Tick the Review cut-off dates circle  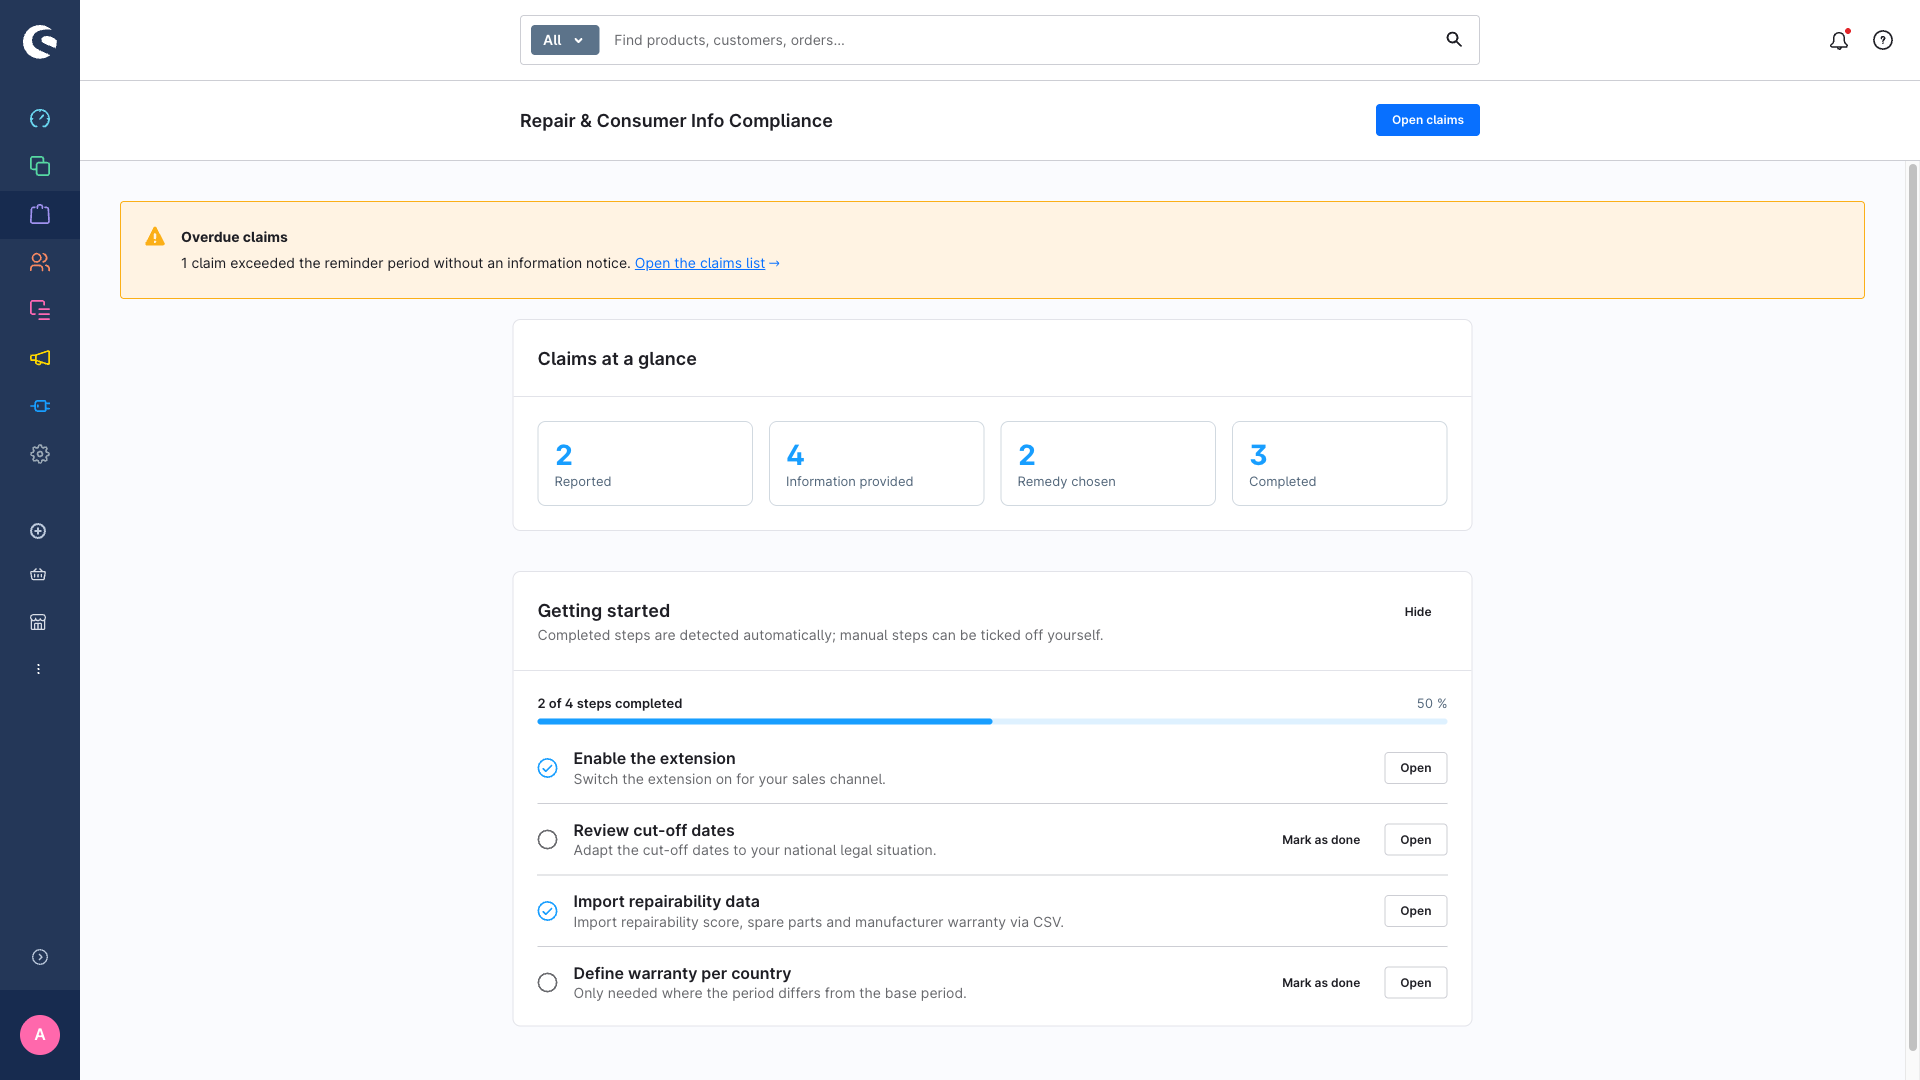pyautogui.click(x=547, y=840)
